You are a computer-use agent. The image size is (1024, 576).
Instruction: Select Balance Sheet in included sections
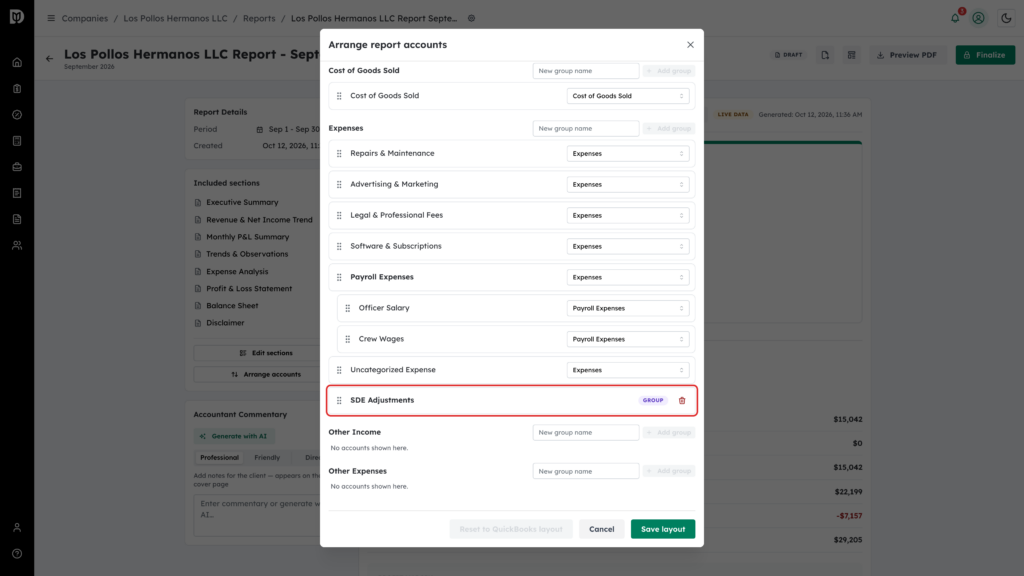click(232, 306)
